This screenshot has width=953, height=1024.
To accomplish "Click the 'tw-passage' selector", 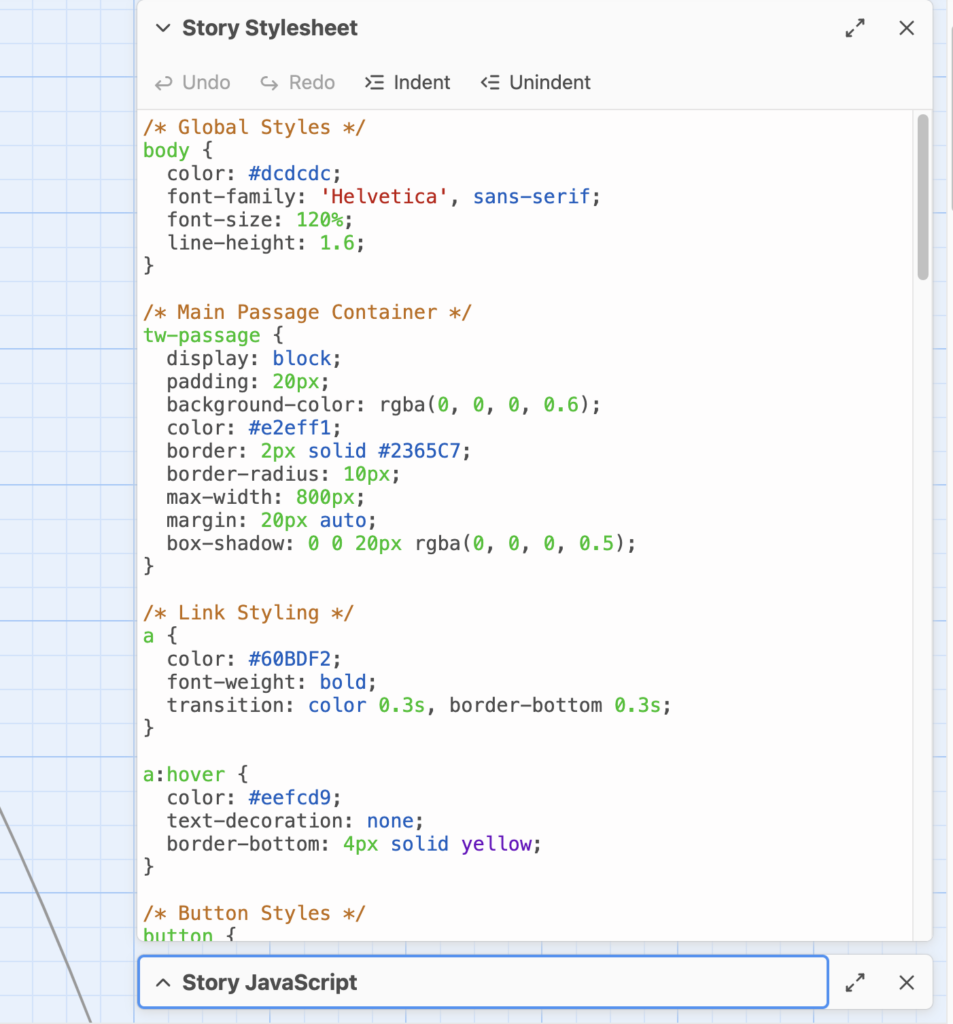I will click(x=202, y=336).
